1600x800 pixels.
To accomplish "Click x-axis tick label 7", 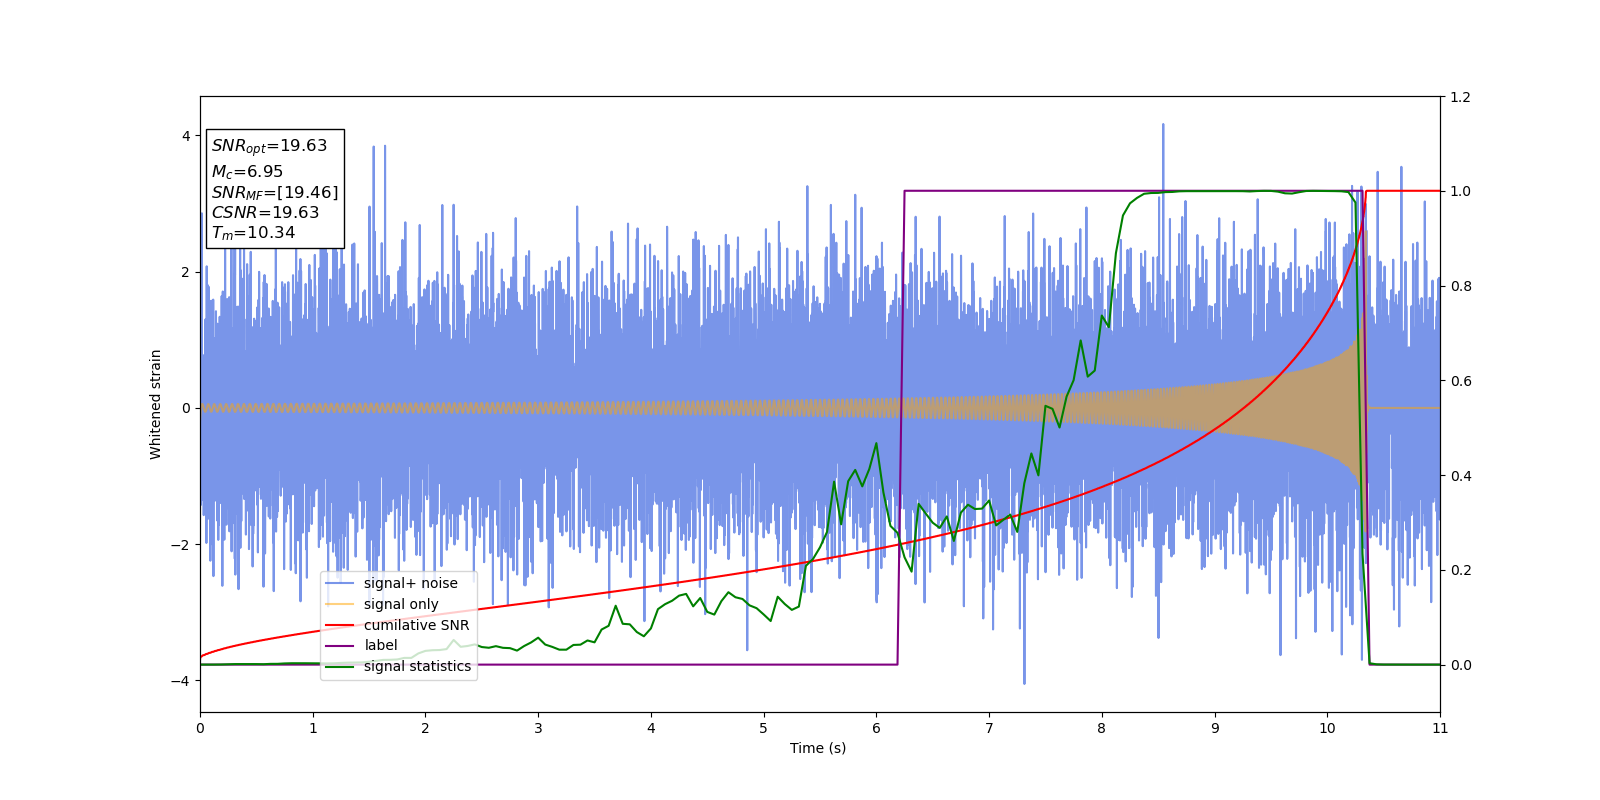I will (989, 728).
